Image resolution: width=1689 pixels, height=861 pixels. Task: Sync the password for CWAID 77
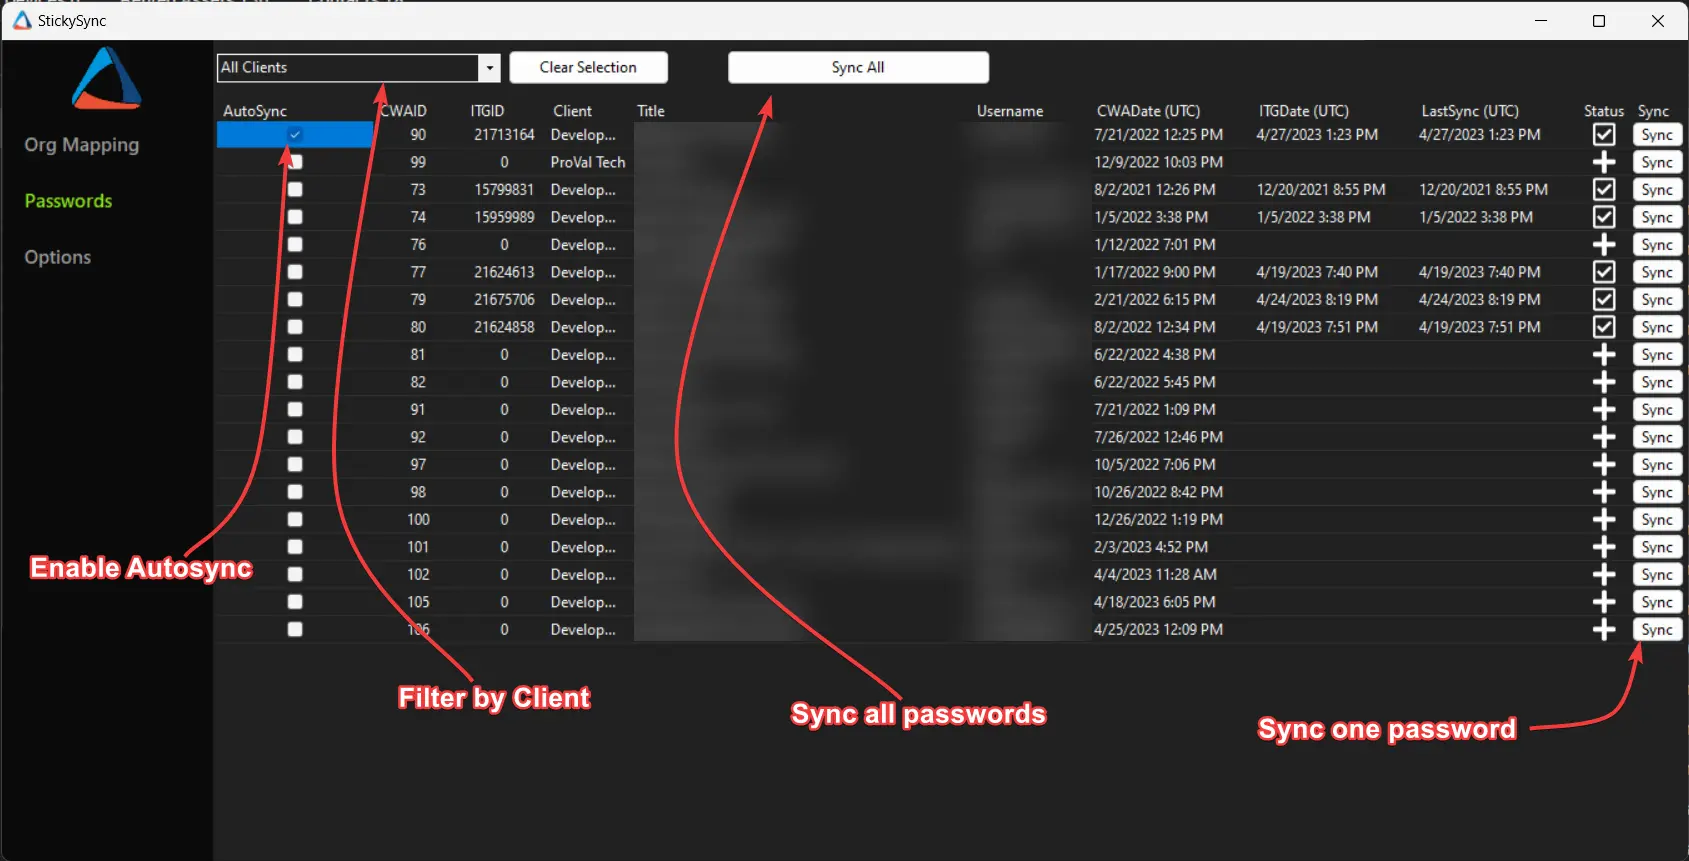(x=1657, y=272)
